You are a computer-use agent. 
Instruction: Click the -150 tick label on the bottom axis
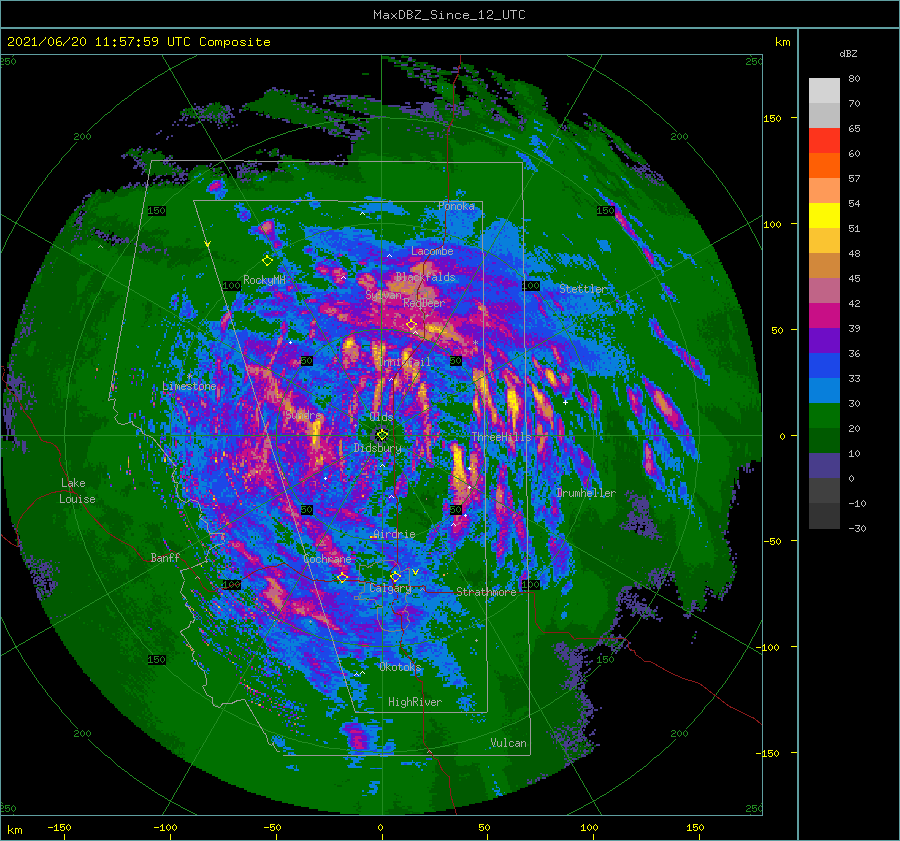59,828
